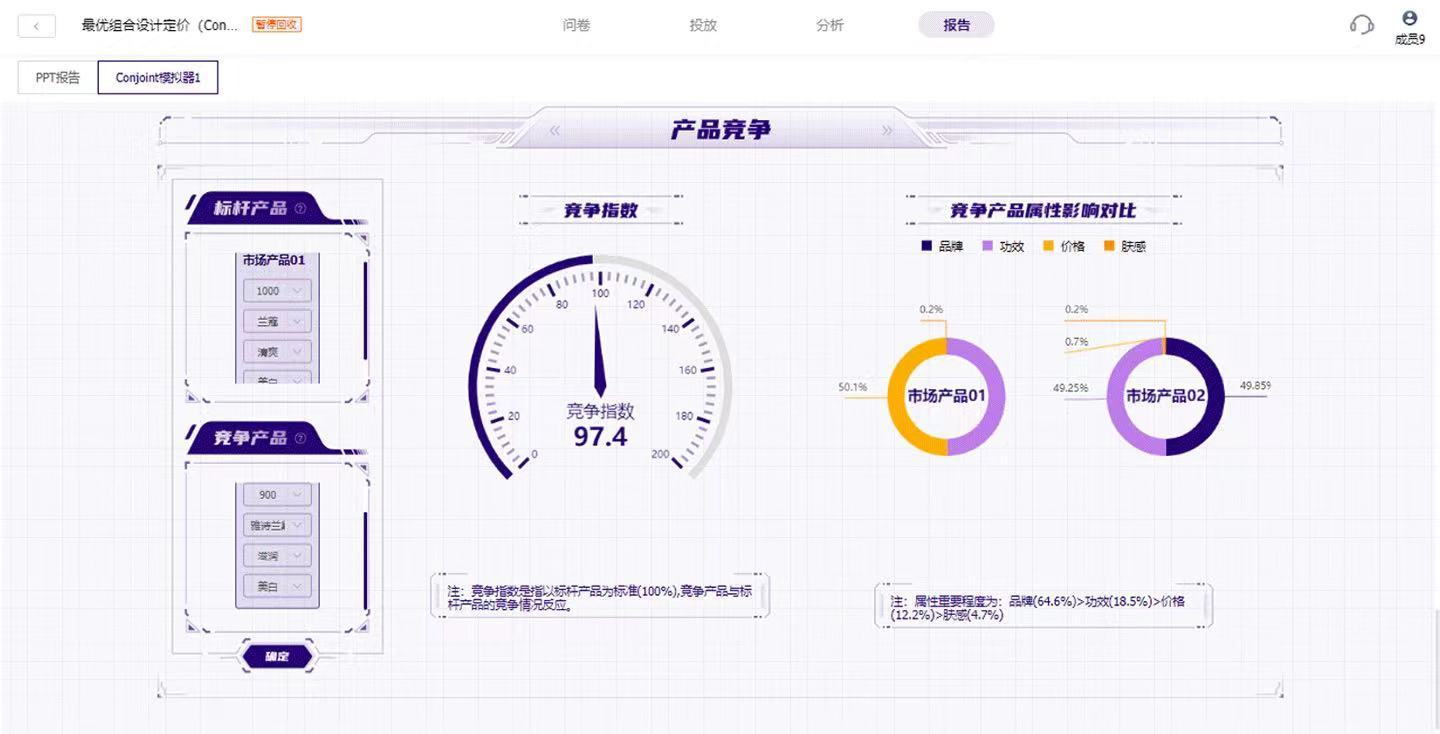The image size is (1440, 734).
Task: Toggle 价格 legend item
Action: (1064, 246)
